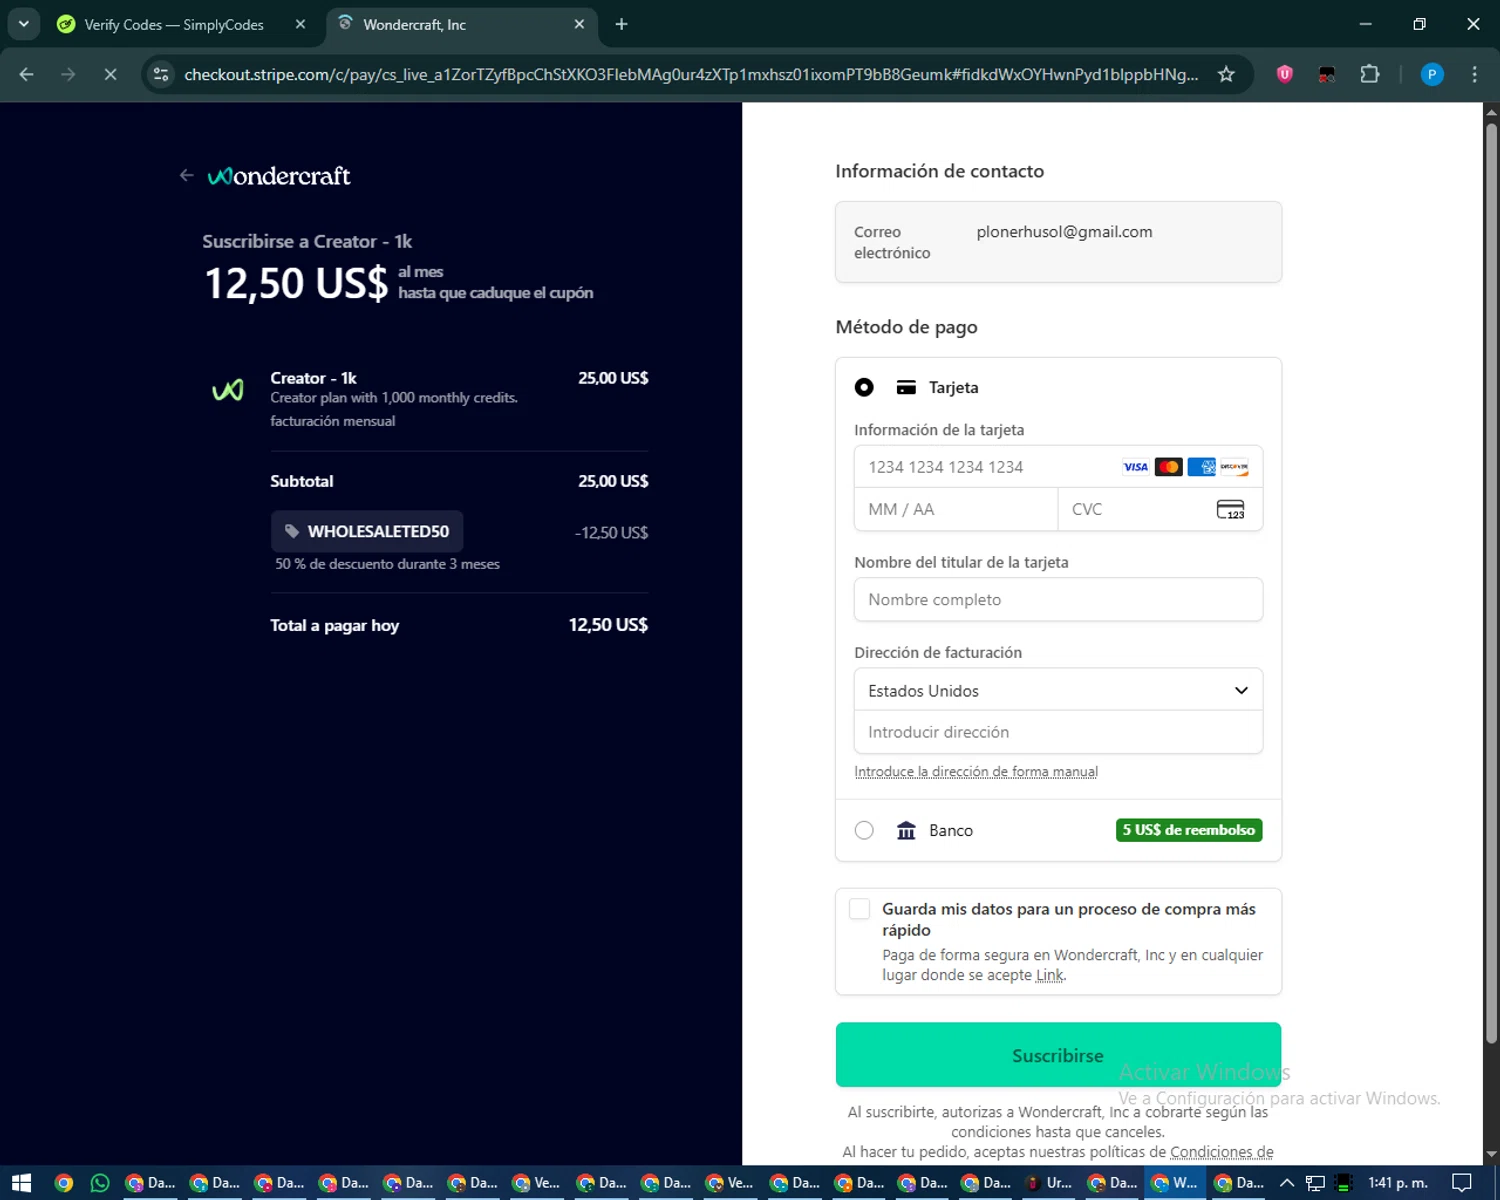The height and width of the screenshot is (1200, 1500).
Task: Click the back arrow beside Wondercraft logo
Action: (186, 176)
